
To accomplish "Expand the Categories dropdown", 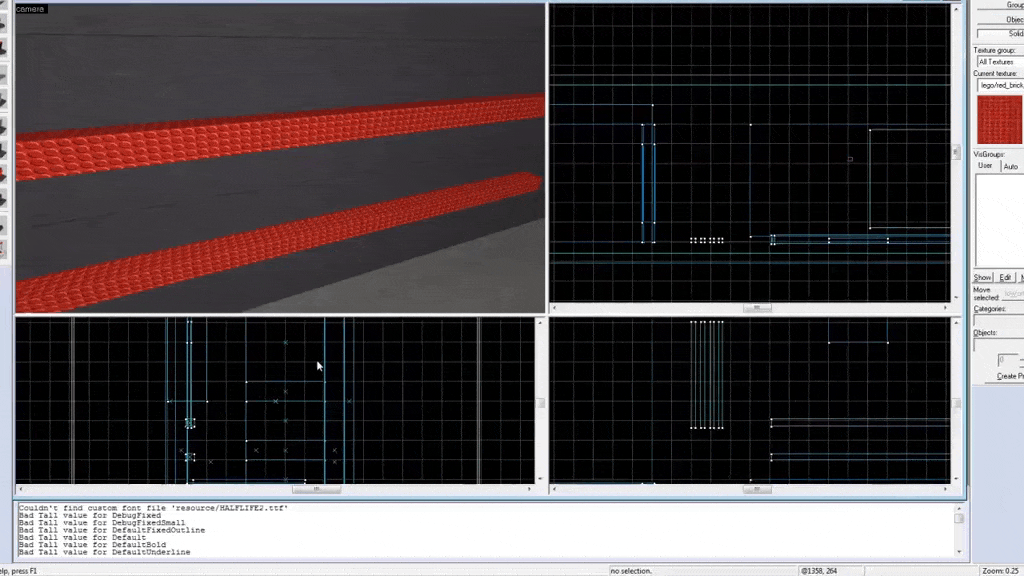I will (x=999, y=322).
